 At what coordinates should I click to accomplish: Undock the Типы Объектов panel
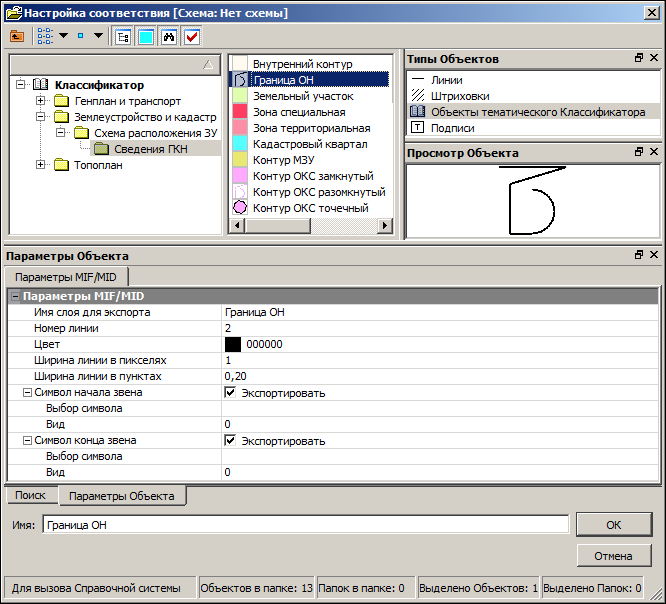tap(639, 58)
